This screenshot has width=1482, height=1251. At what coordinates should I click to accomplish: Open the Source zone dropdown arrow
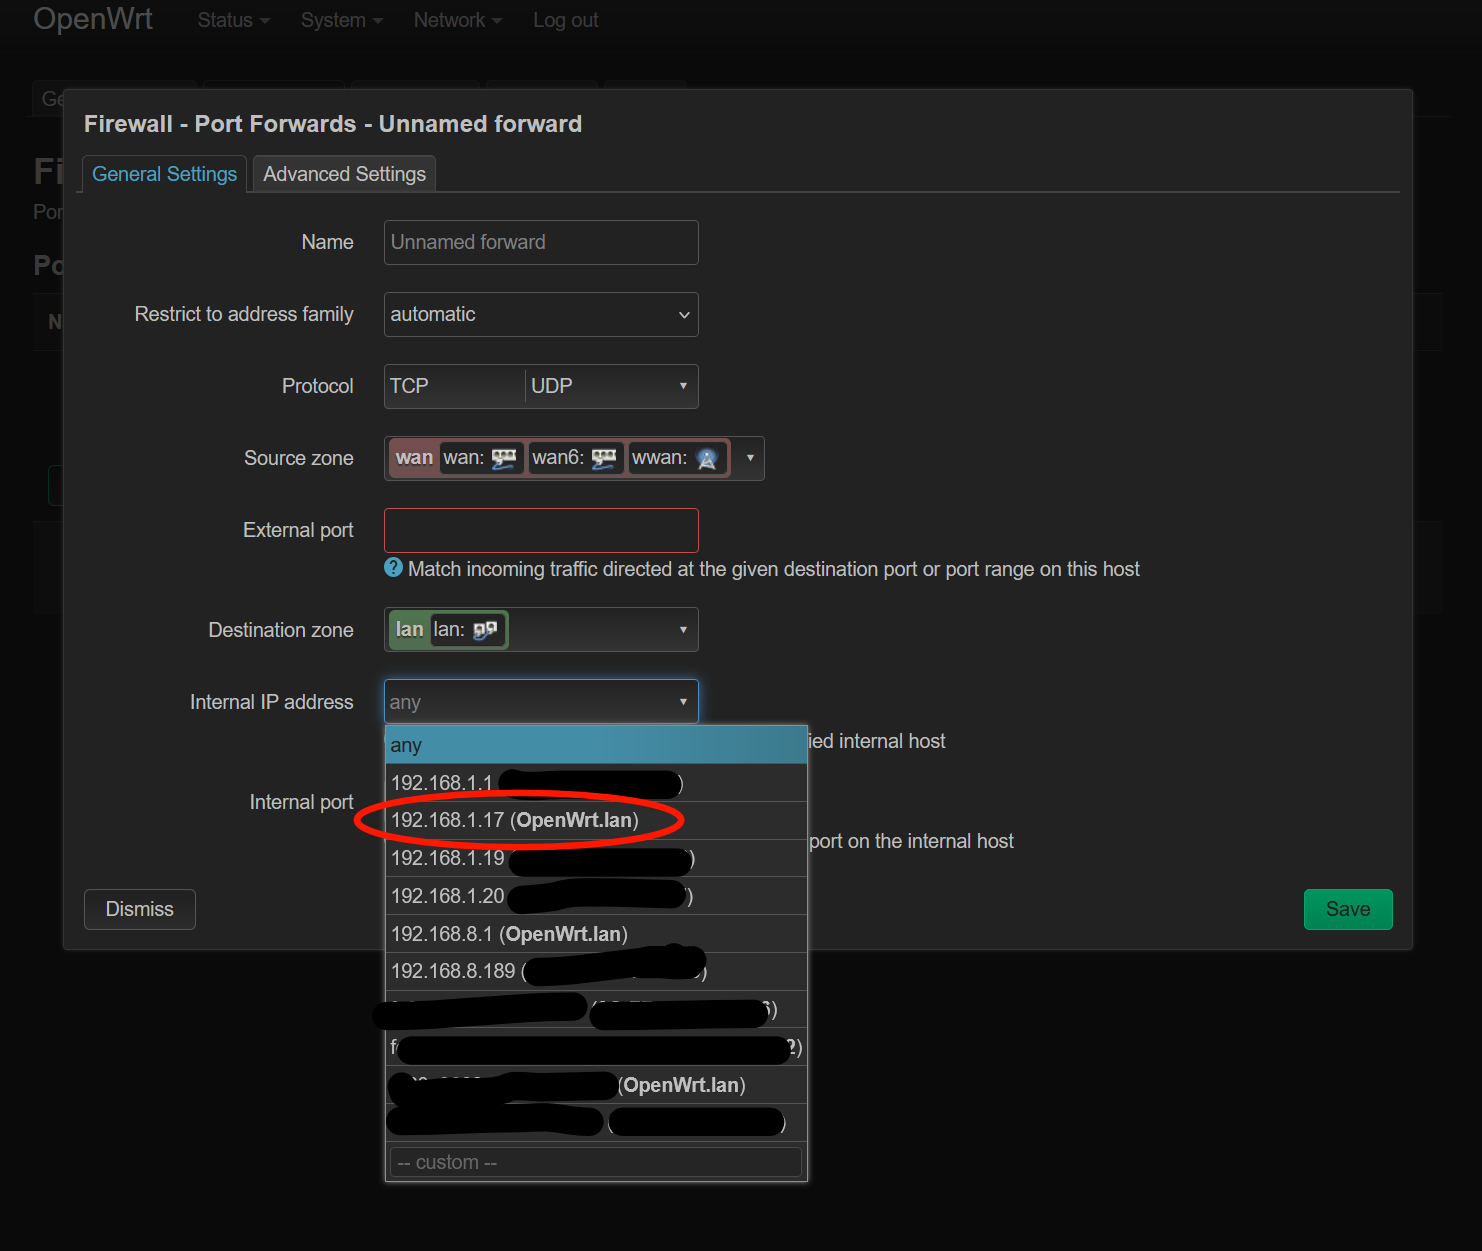point(750,458)
